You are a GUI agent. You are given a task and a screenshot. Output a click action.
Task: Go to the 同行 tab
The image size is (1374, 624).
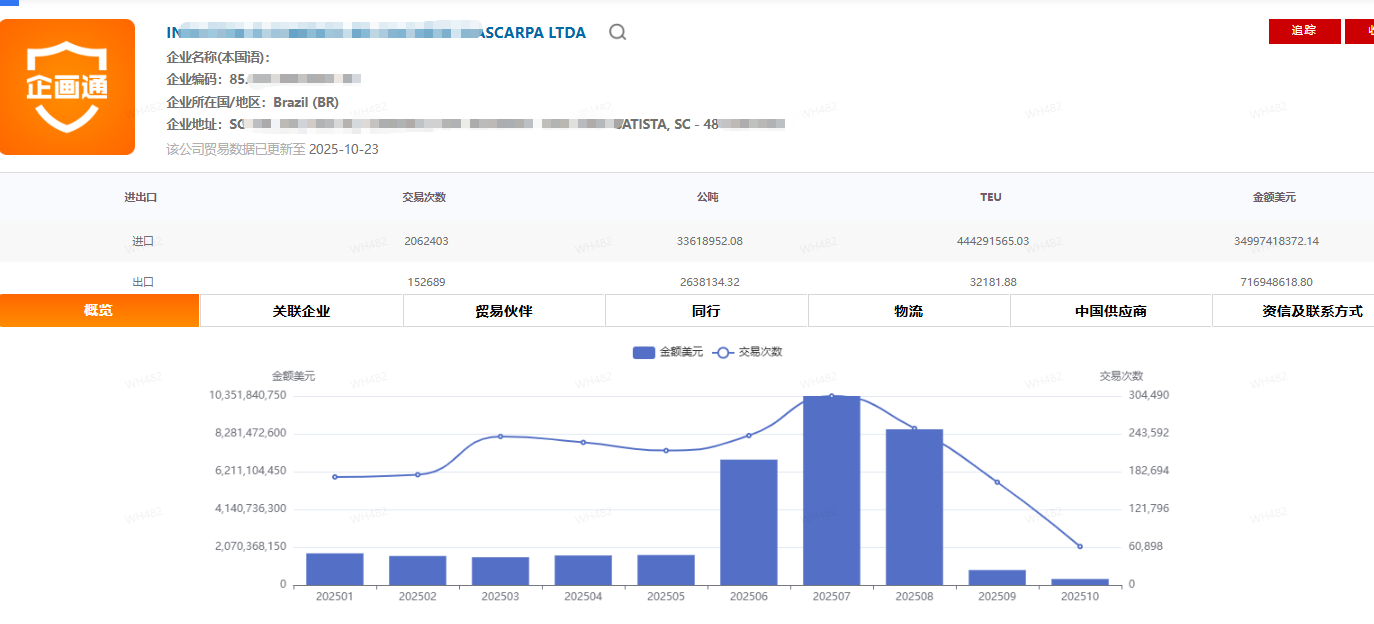click(x=706, y=311)
